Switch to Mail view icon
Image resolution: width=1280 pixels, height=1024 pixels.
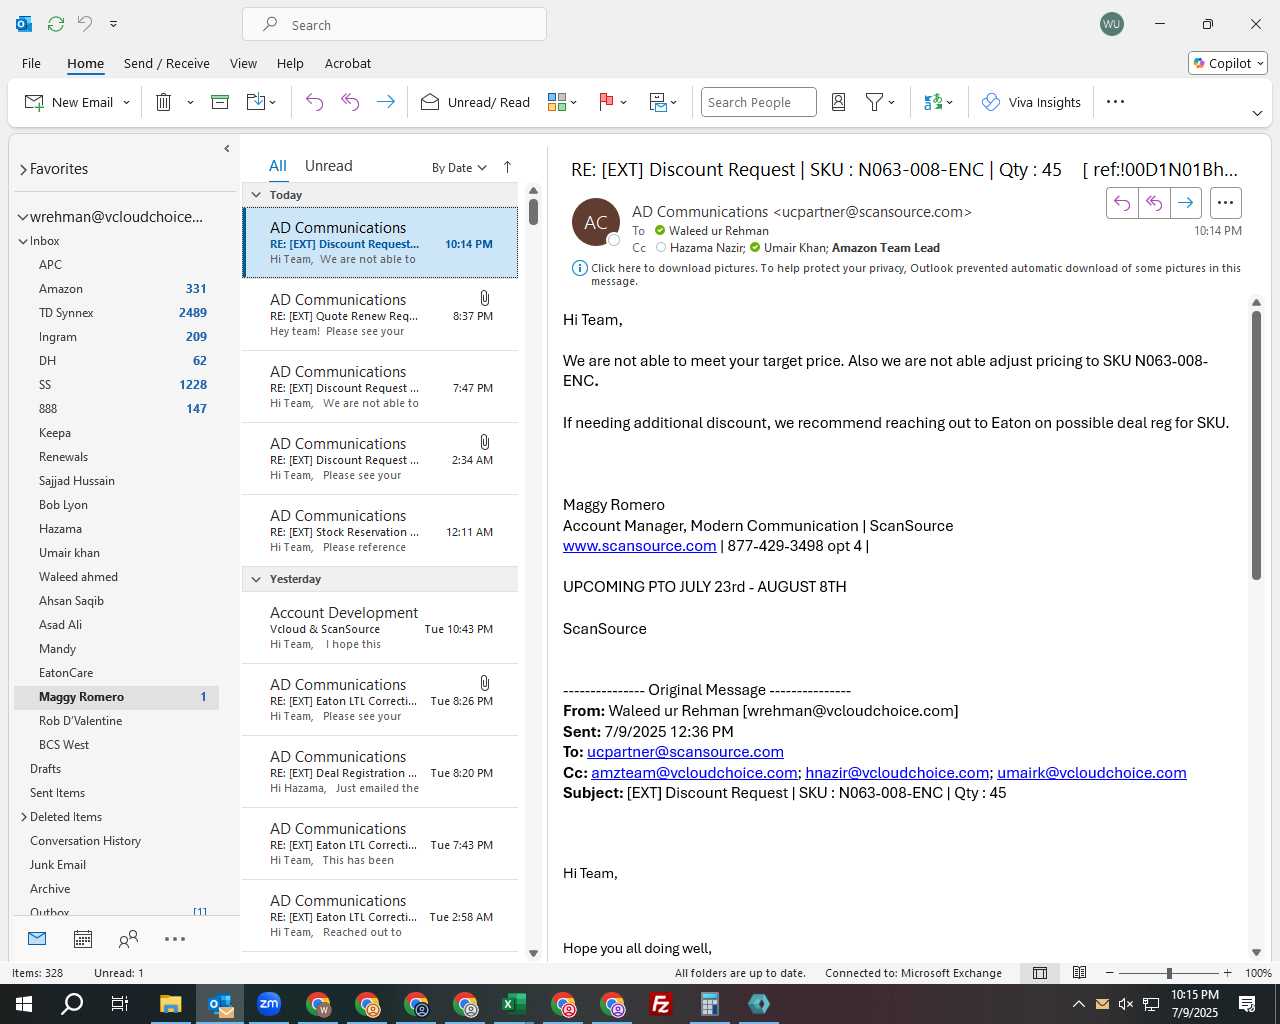(x=37, y=939)
